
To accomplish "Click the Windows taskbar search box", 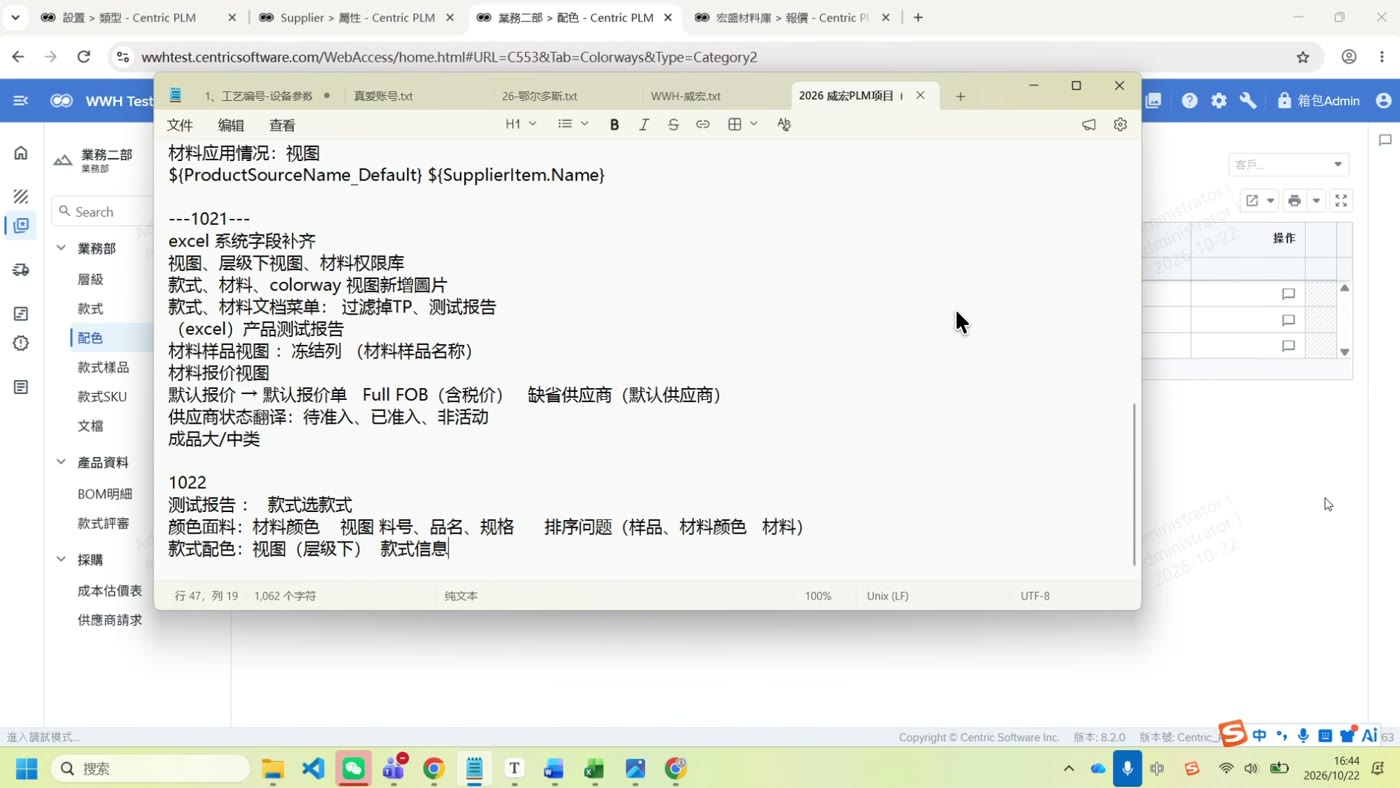I will tap(150, 768).
